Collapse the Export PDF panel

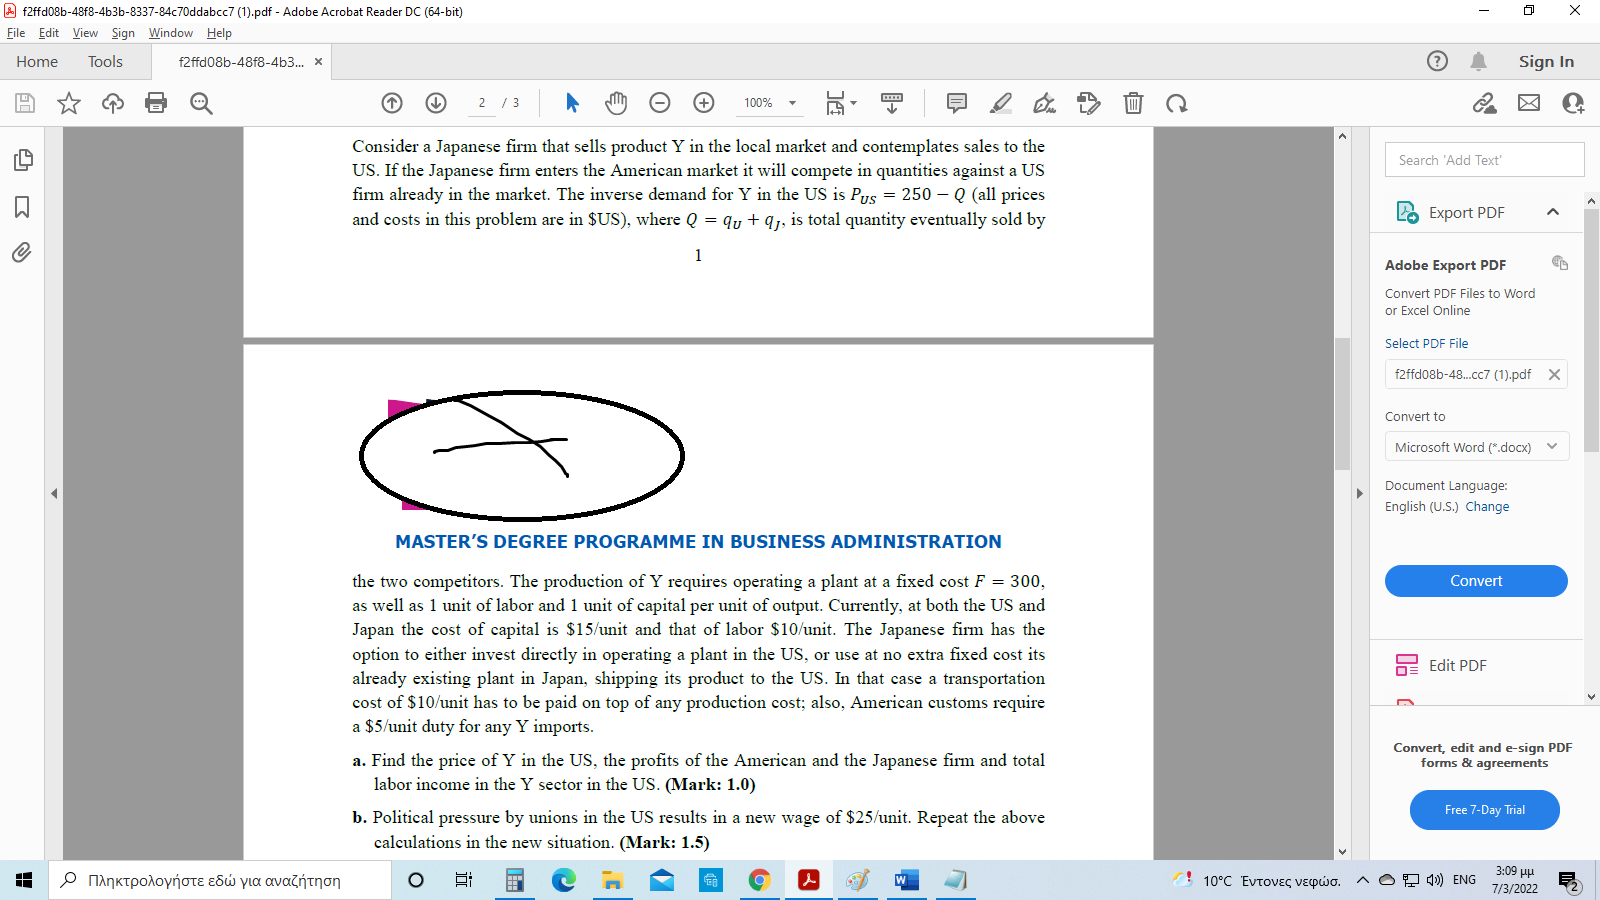(1553, 212)
